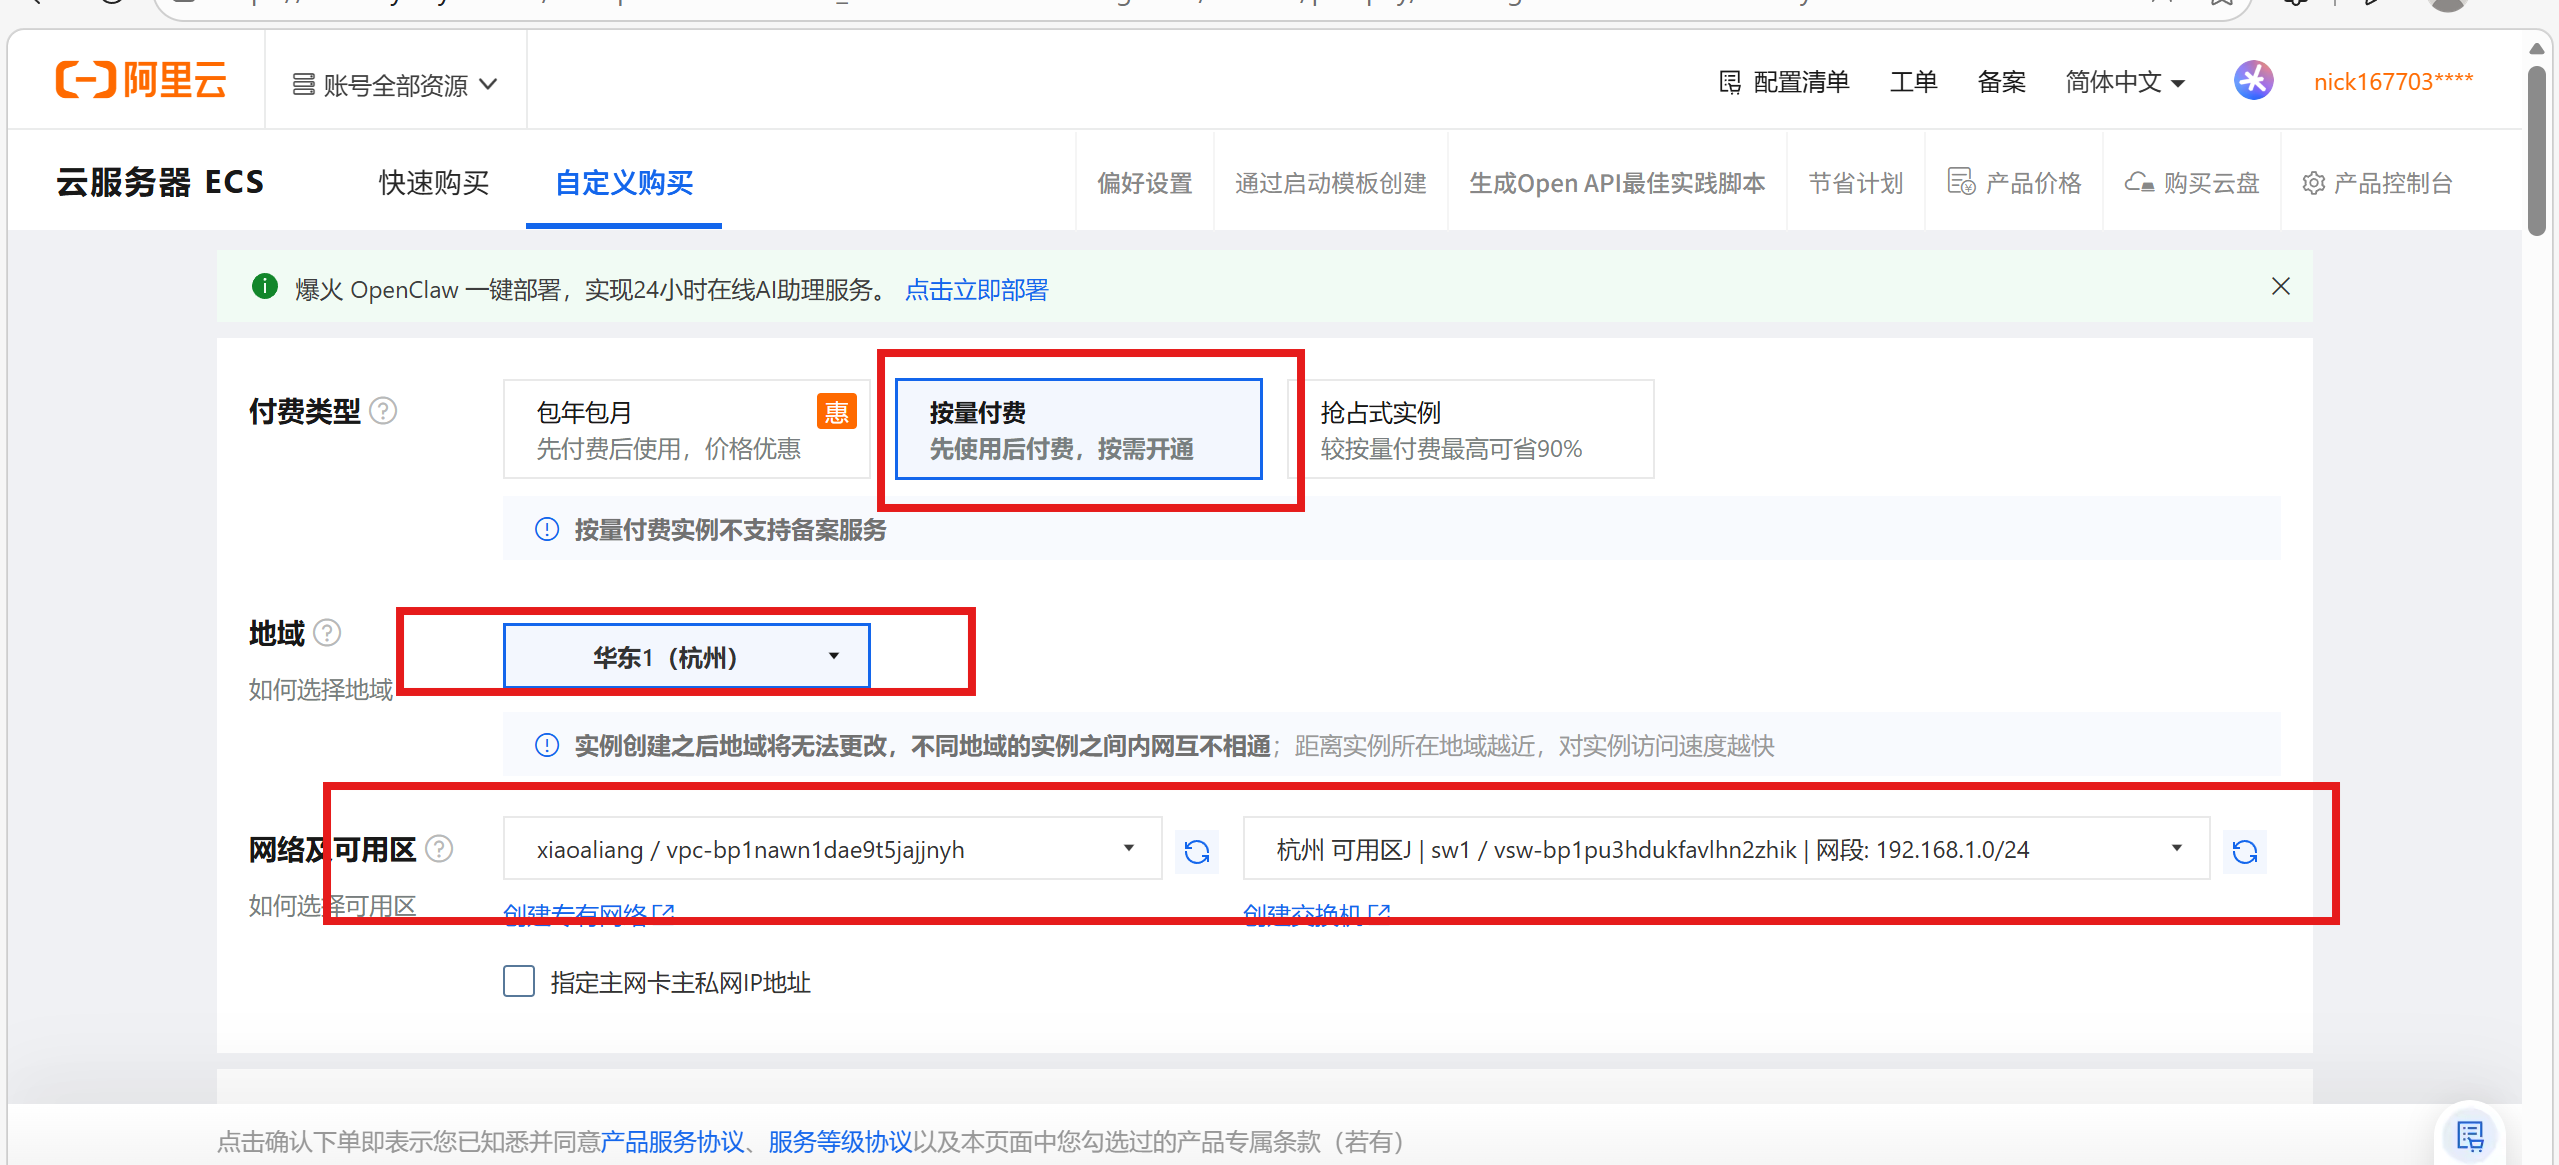2559x1165 pixels.
Task: Click the Alibaba Cloud logo
Action: coord(141,80)
